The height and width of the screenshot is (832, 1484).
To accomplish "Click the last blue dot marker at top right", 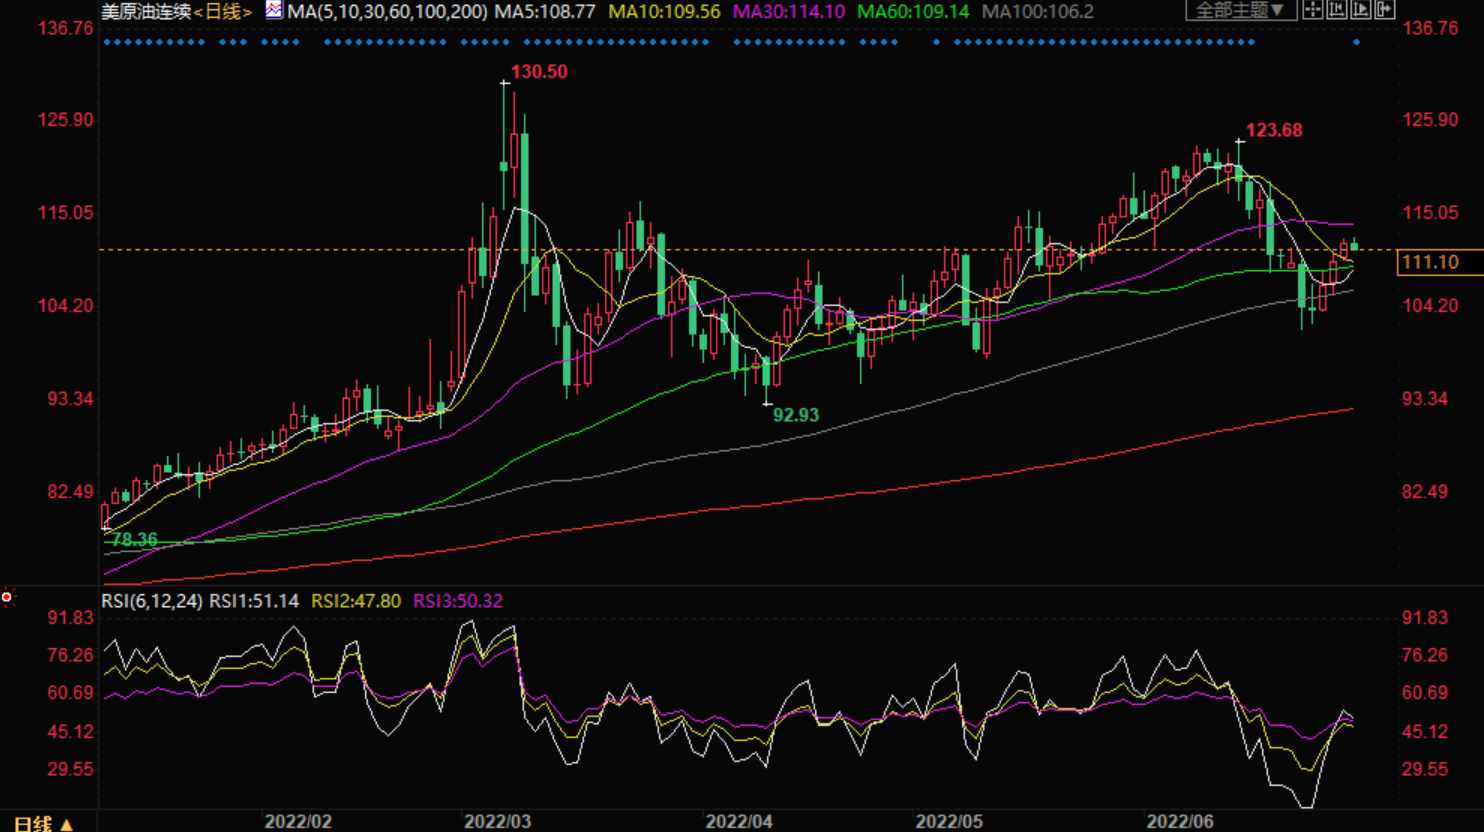I will tap(1356, 42).
